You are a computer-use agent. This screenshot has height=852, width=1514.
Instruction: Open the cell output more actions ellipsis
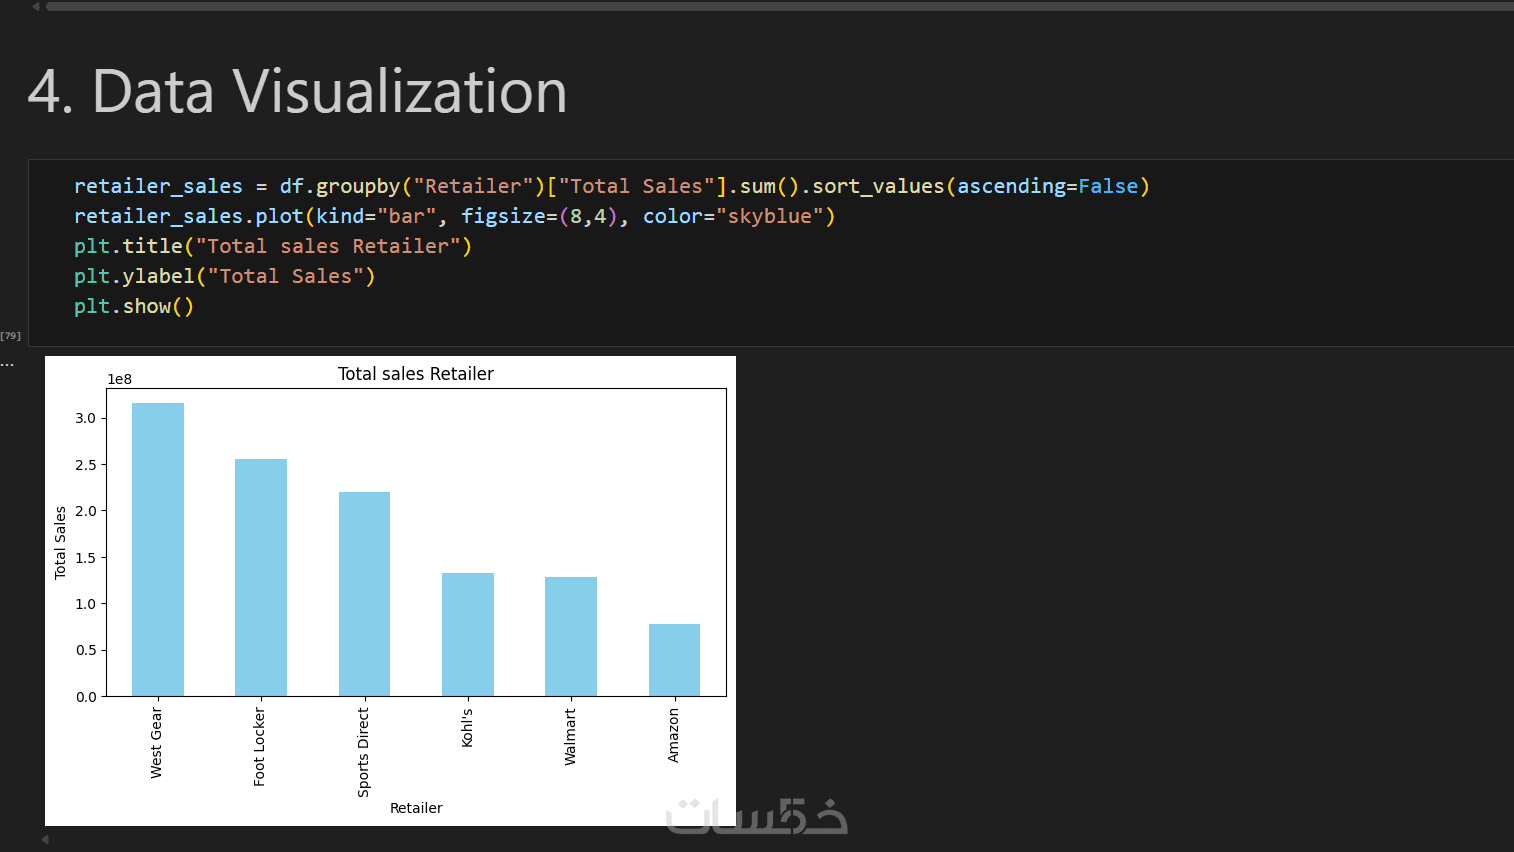(x=7, y=364)
